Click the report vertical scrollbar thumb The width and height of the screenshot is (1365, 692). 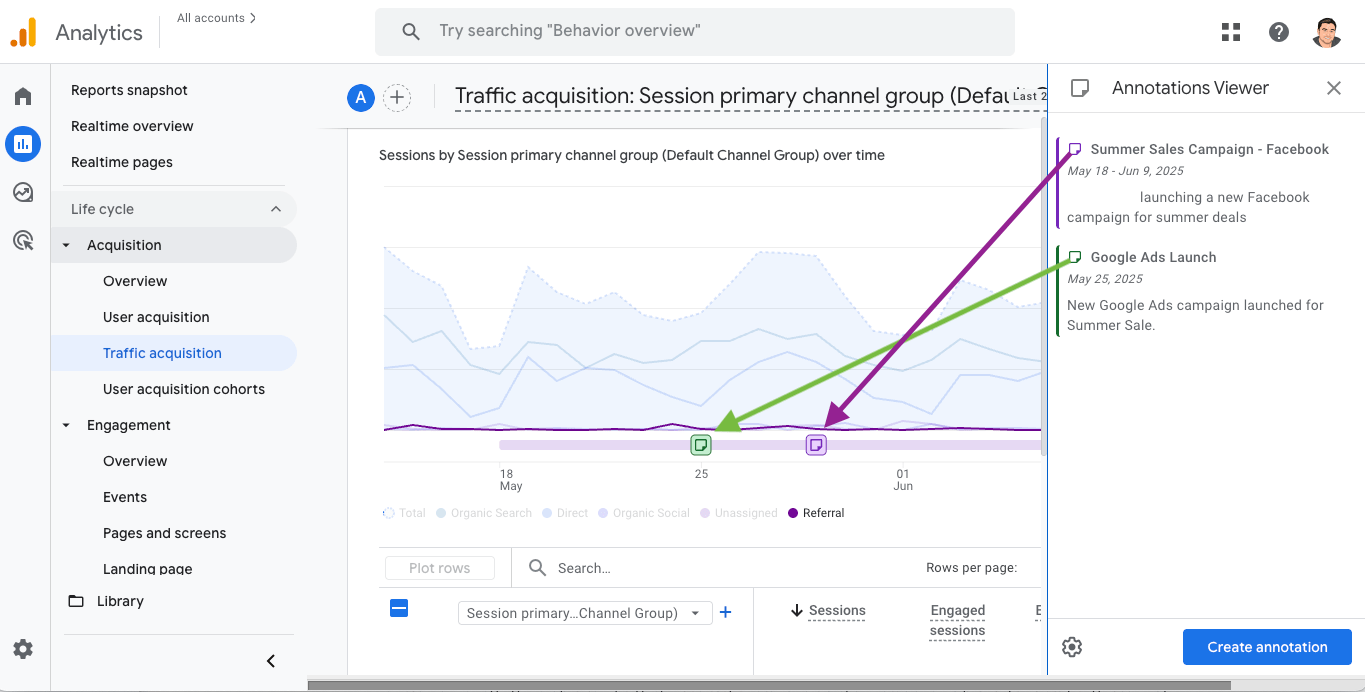tap(1044, 285)
